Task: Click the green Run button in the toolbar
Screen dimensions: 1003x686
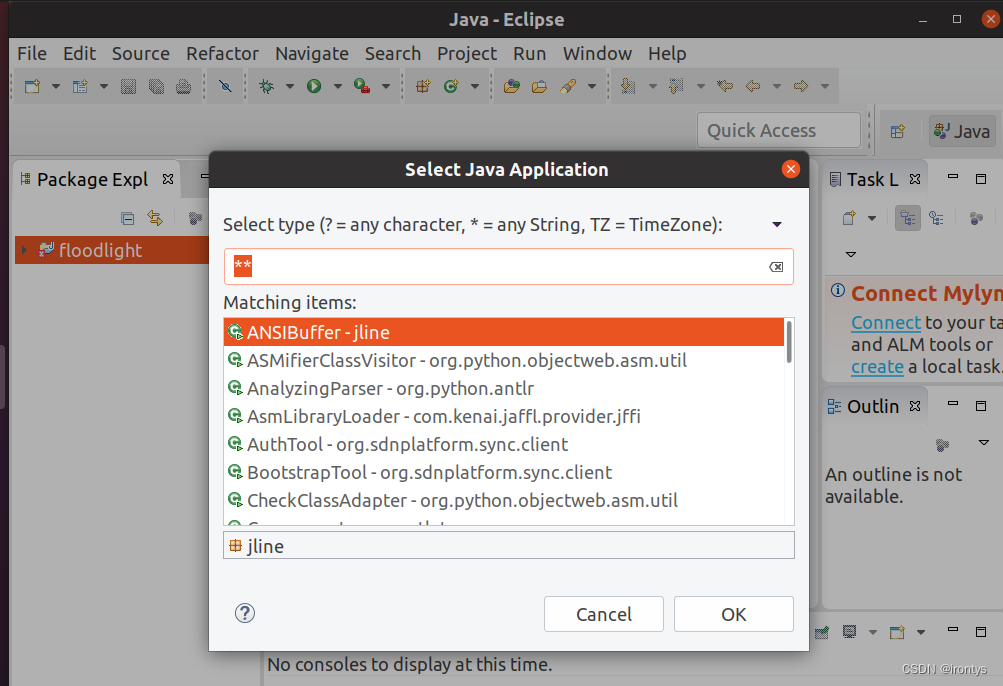Action: [x=314, y=86]
